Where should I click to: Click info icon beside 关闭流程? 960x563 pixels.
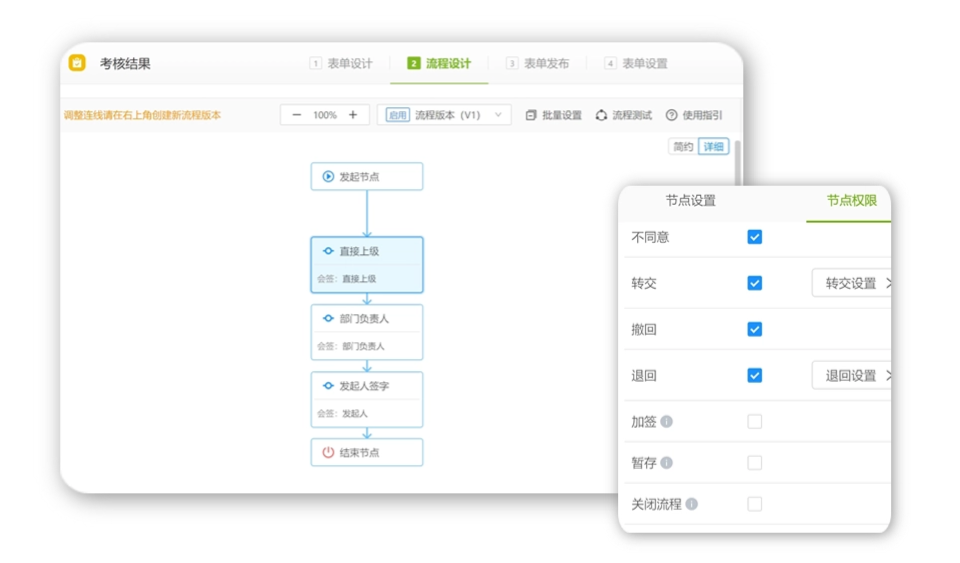[692, 504]
